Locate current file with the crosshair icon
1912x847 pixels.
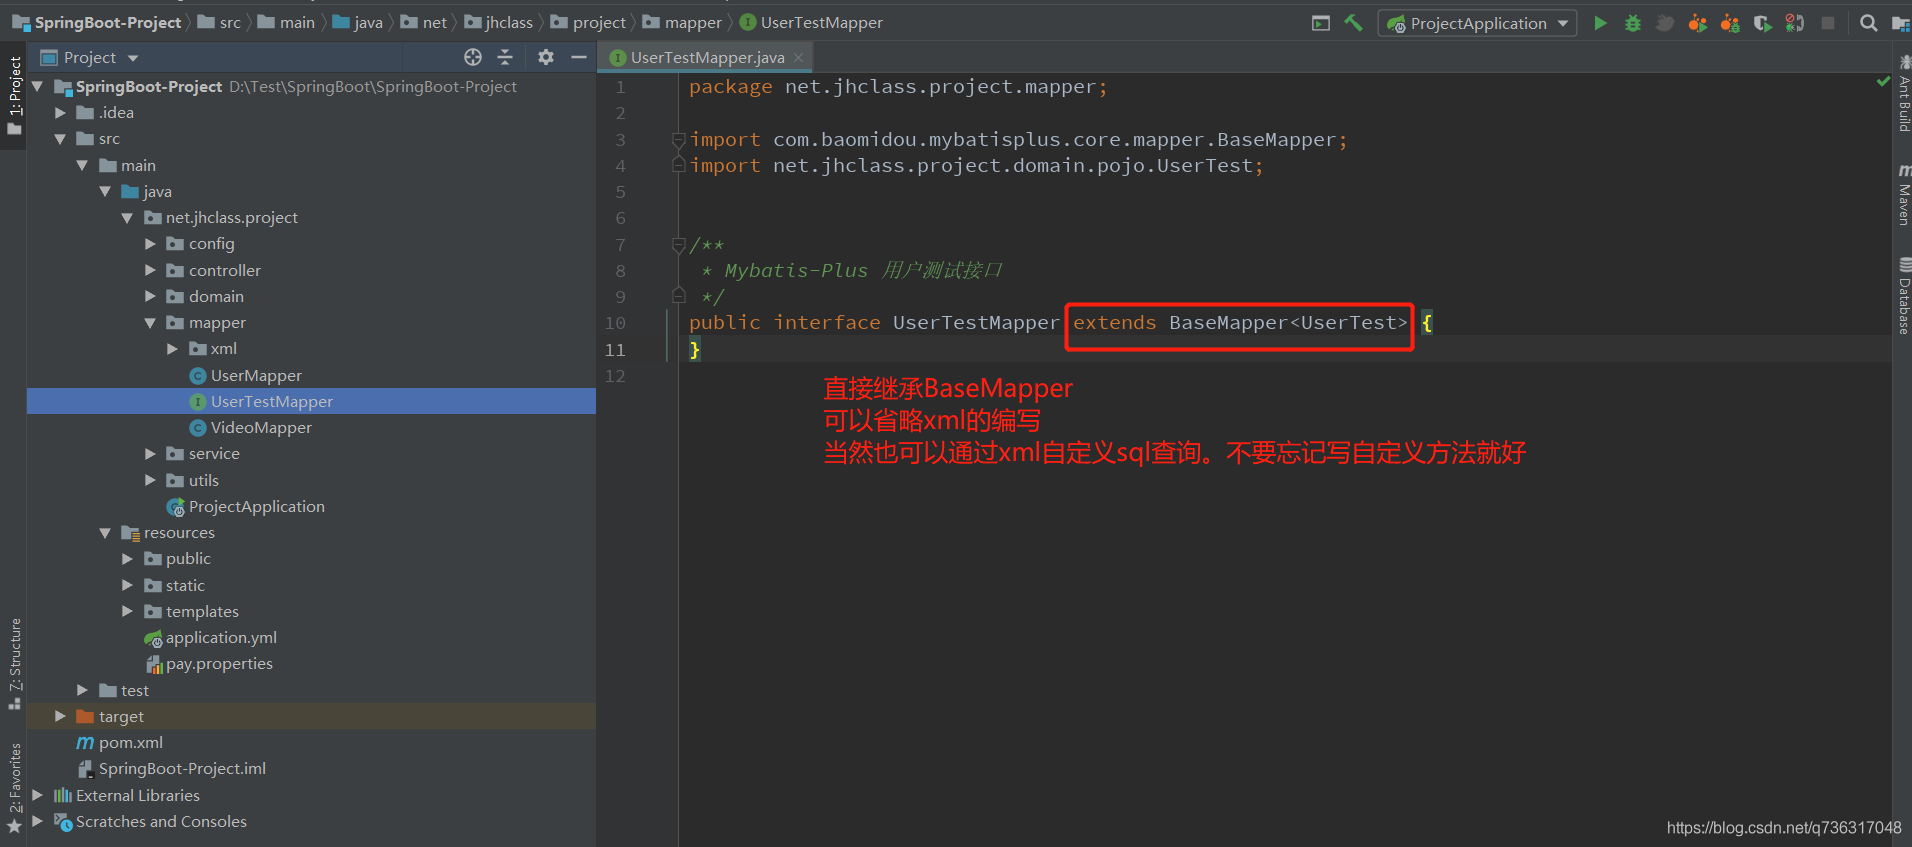(473, 57)
